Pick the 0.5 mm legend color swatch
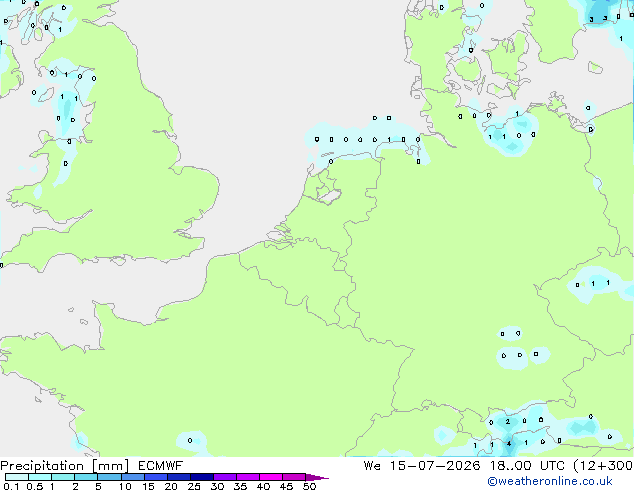The image size is (634, 490). [x=40, y=477]
